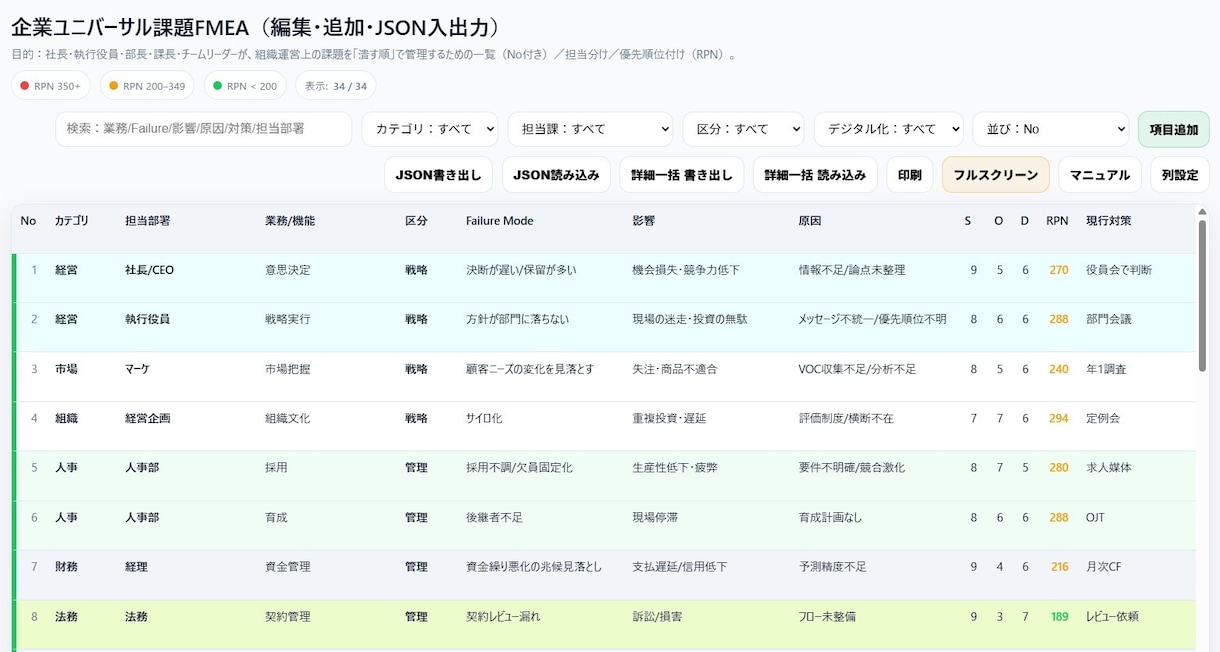
Task: Click the 影響 column header
Action: pyautogui.click(x=644, y=221)
